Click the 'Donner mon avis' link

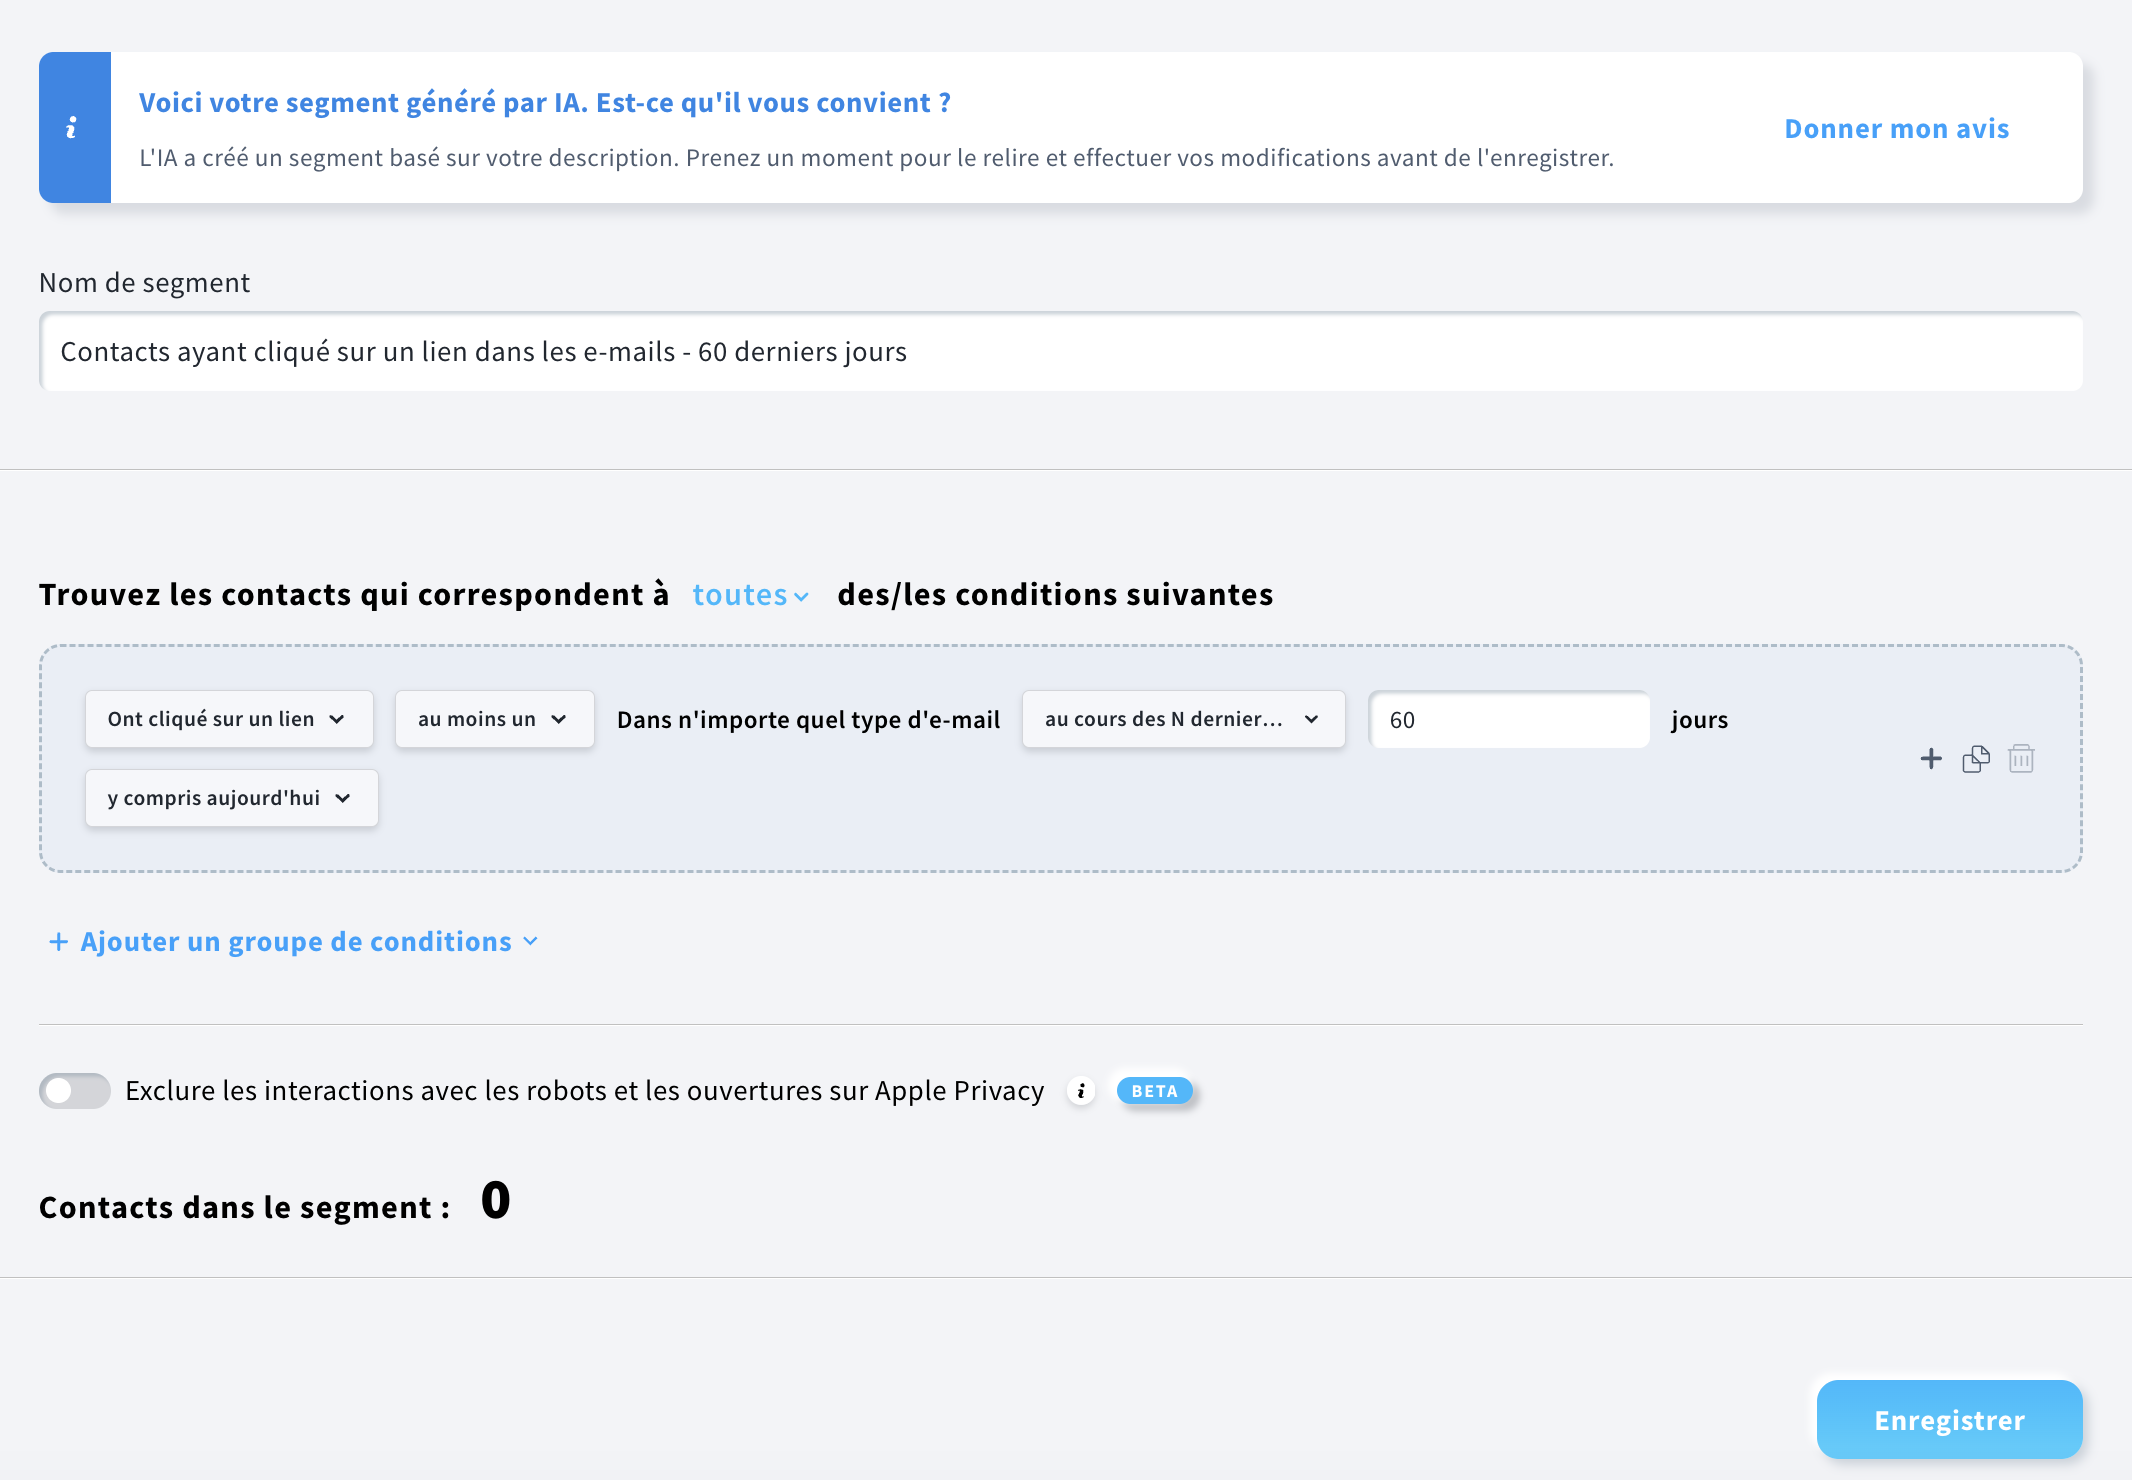tap(1897, 129)
